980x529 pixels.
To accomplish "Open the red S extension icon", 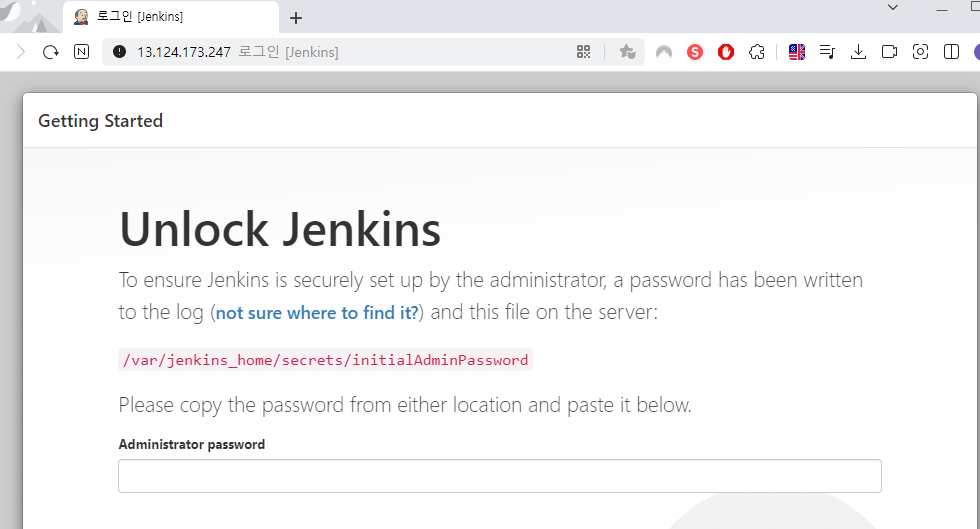I will pyautogui.click(x=695, y=52).
